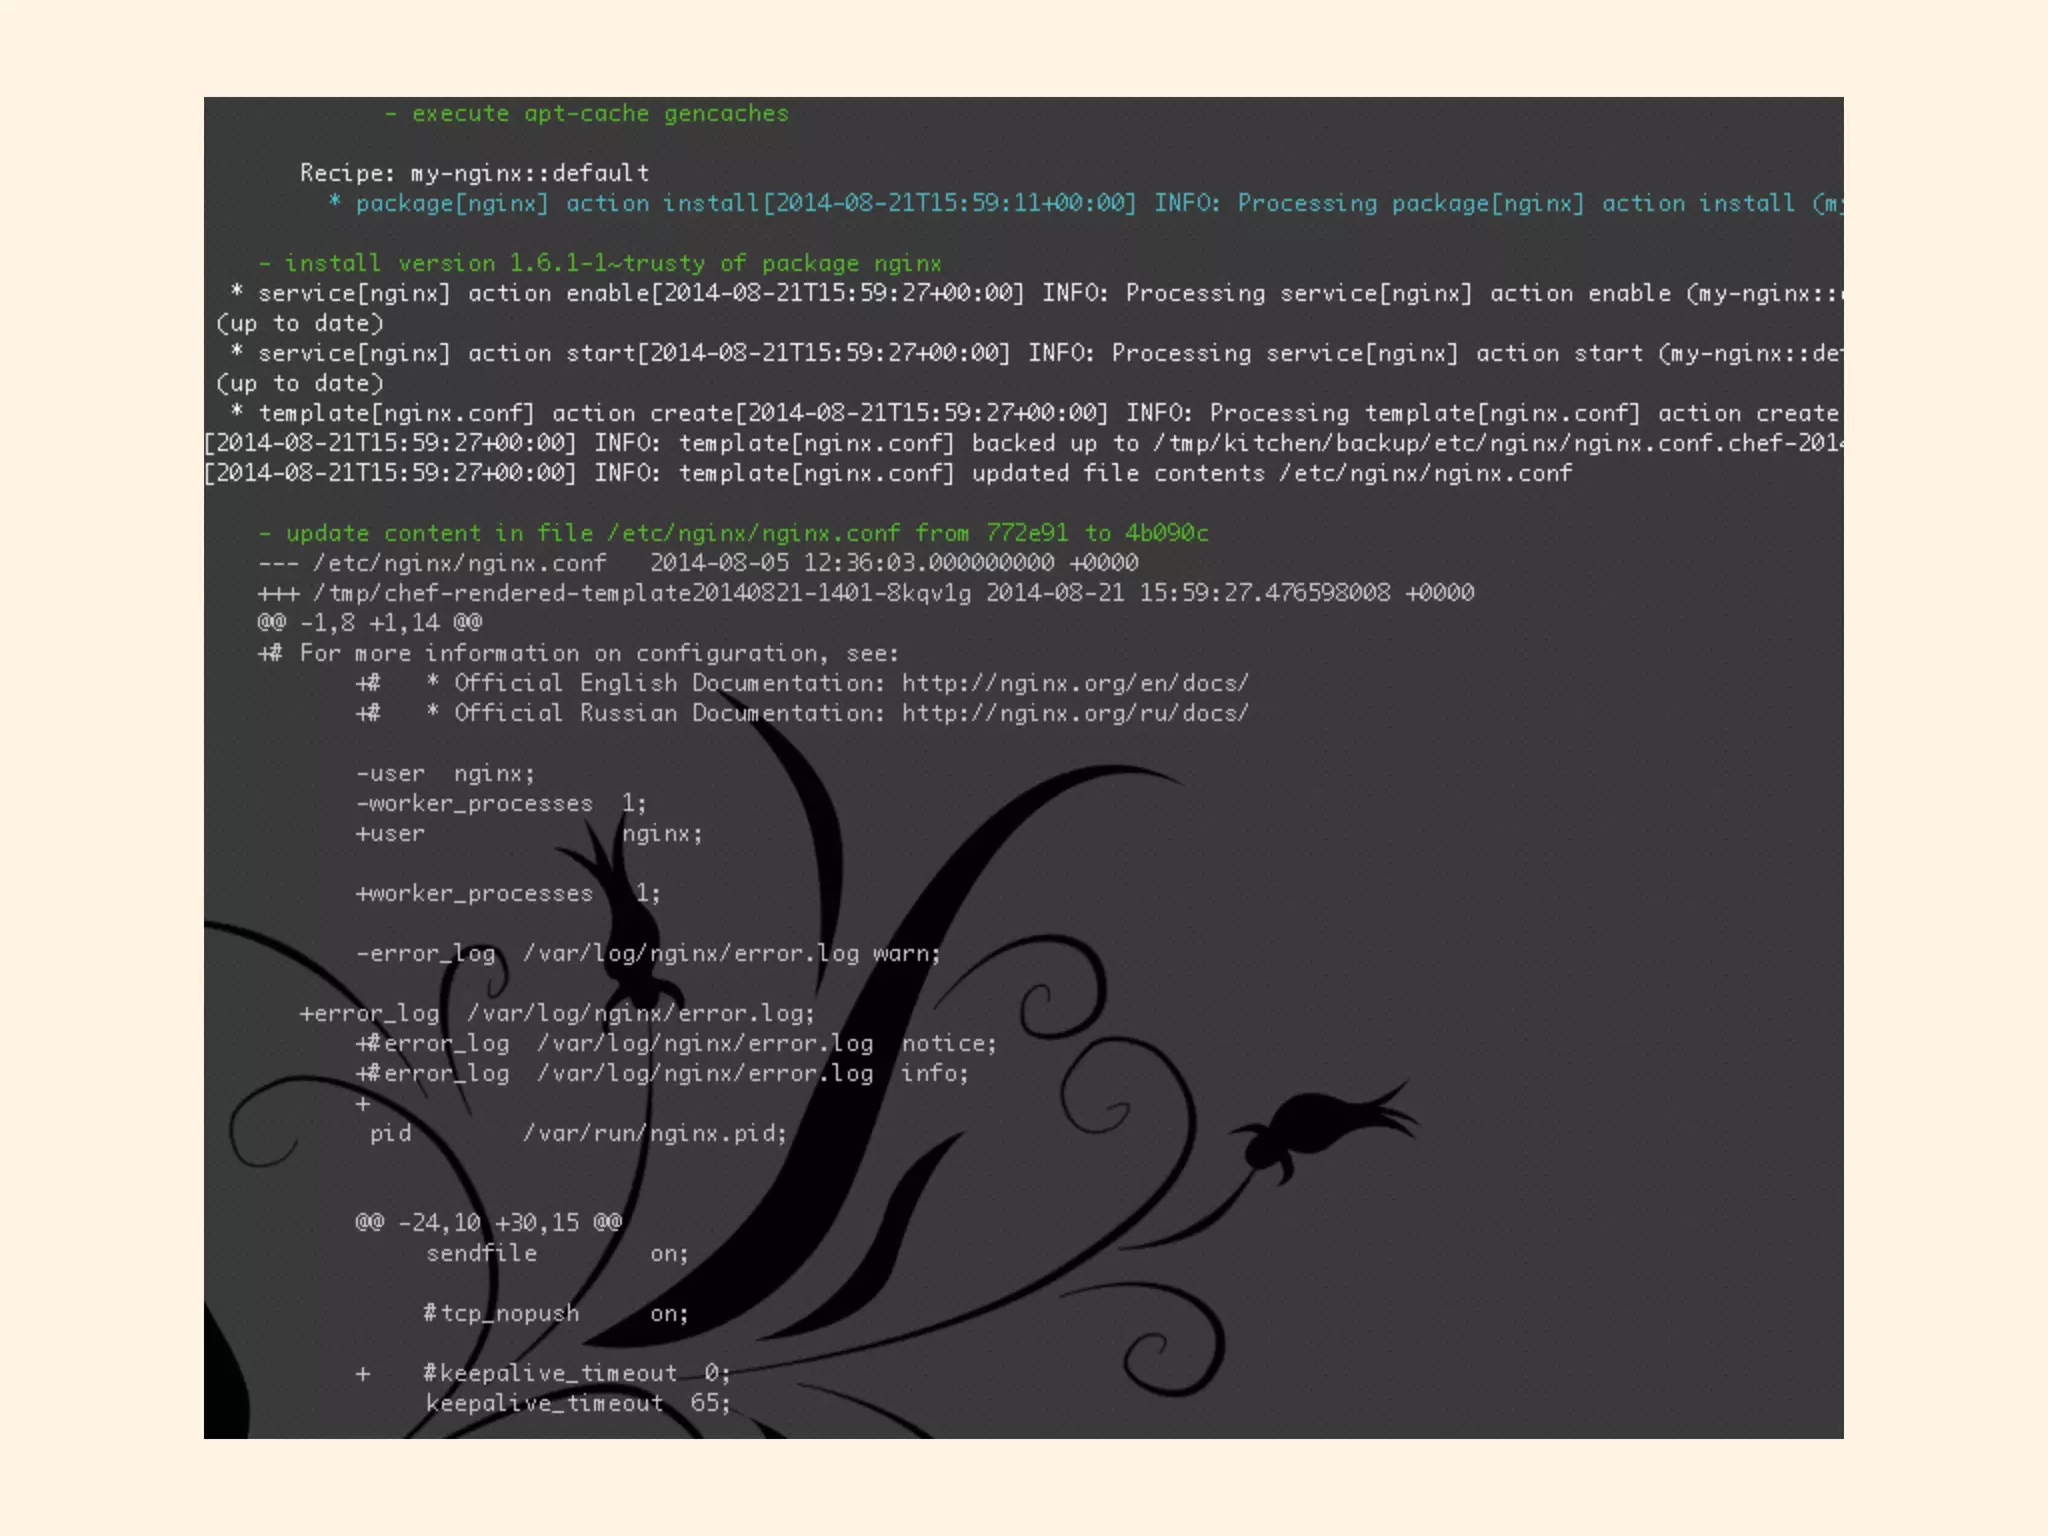Click the '@@ -1,8 +1,14 @@' diff header

(370, 623)
